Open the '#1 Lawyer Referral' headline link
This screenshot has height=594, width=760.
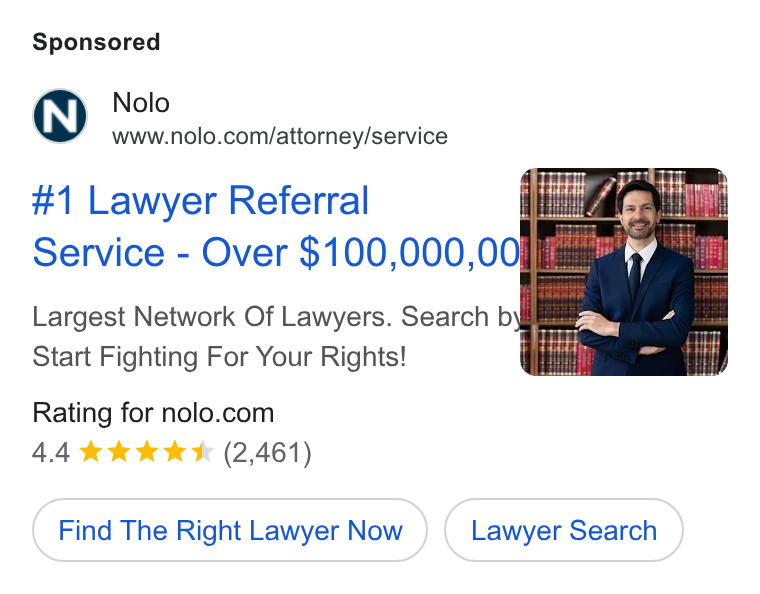(x=200, y=200)
